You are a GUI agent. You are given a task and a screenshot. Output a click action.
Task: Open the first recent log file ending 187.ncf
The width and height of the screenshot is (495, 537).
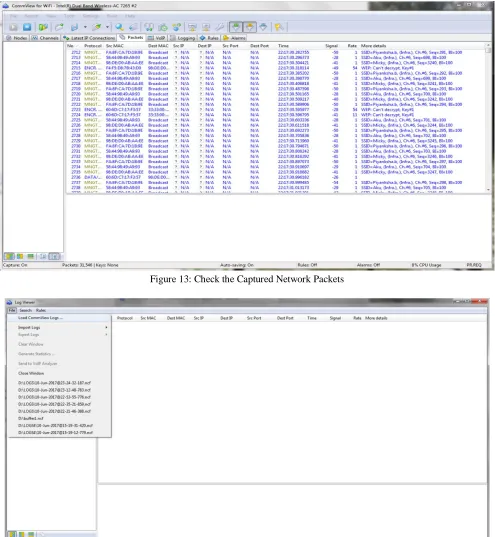pos(59,383)
